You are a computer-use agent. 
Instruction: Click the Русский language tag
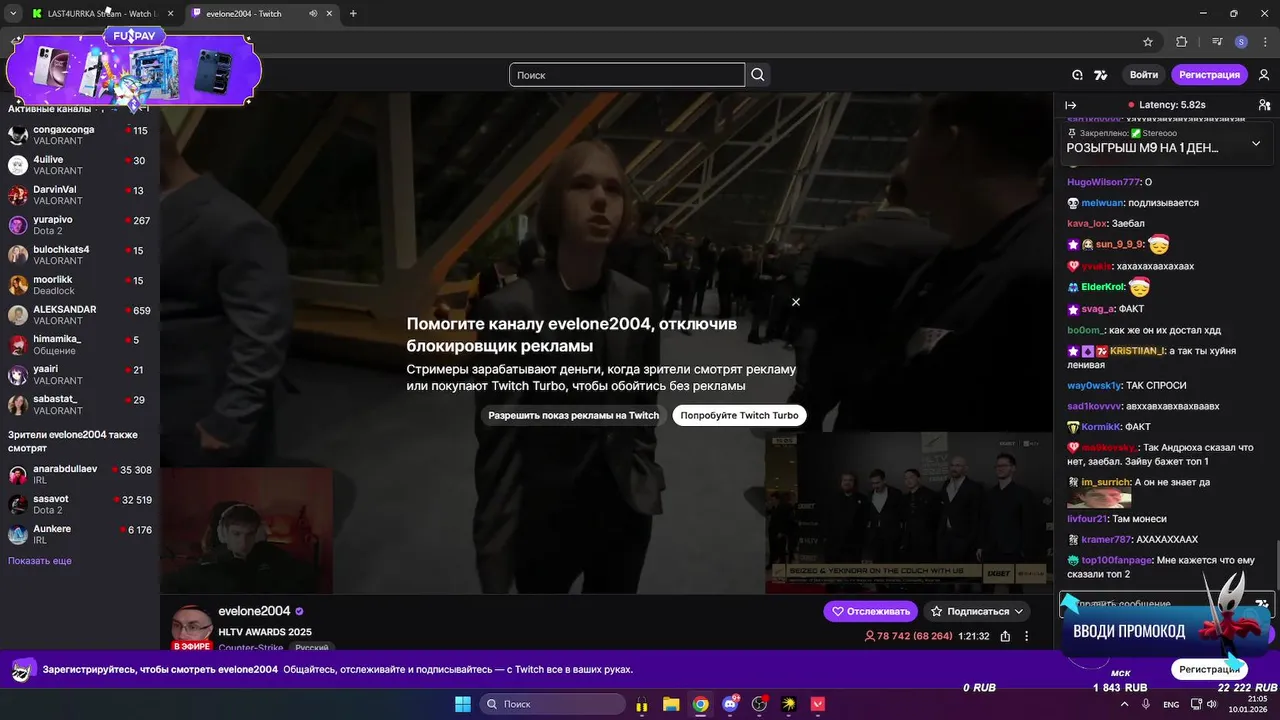pos(312,648)
